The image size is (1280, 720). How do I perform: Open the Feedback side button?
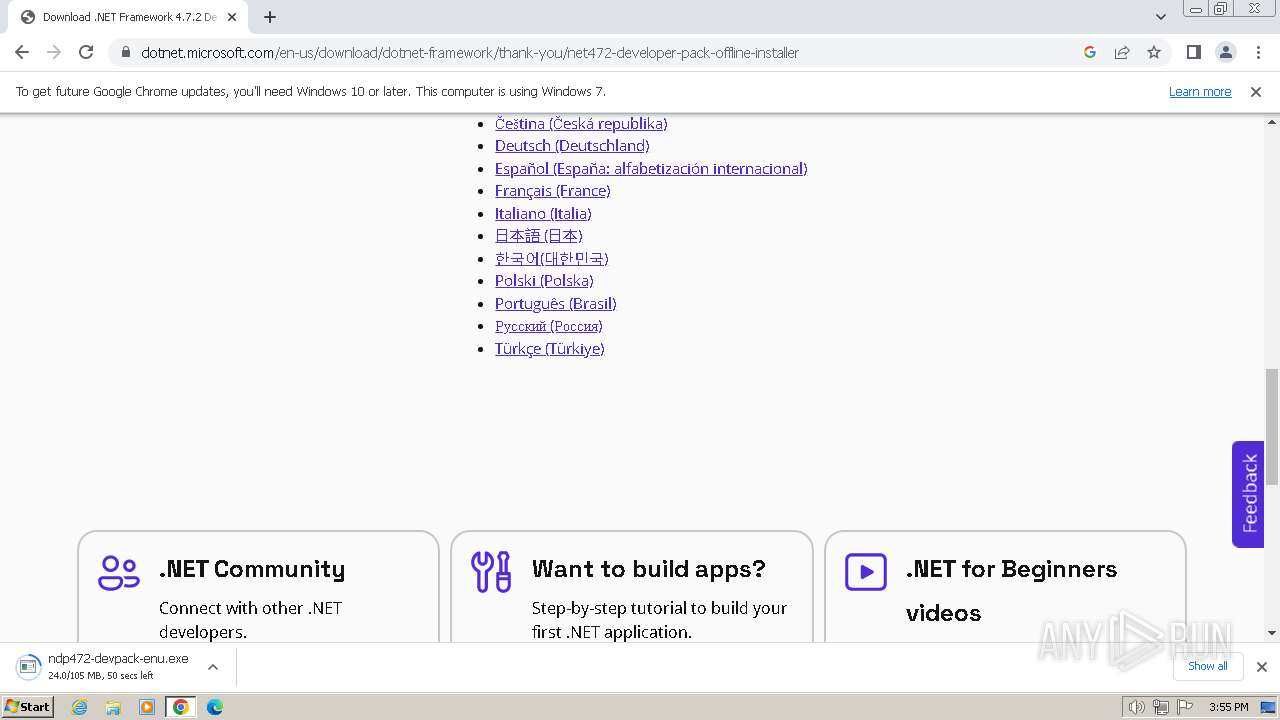pos(1248,494)
